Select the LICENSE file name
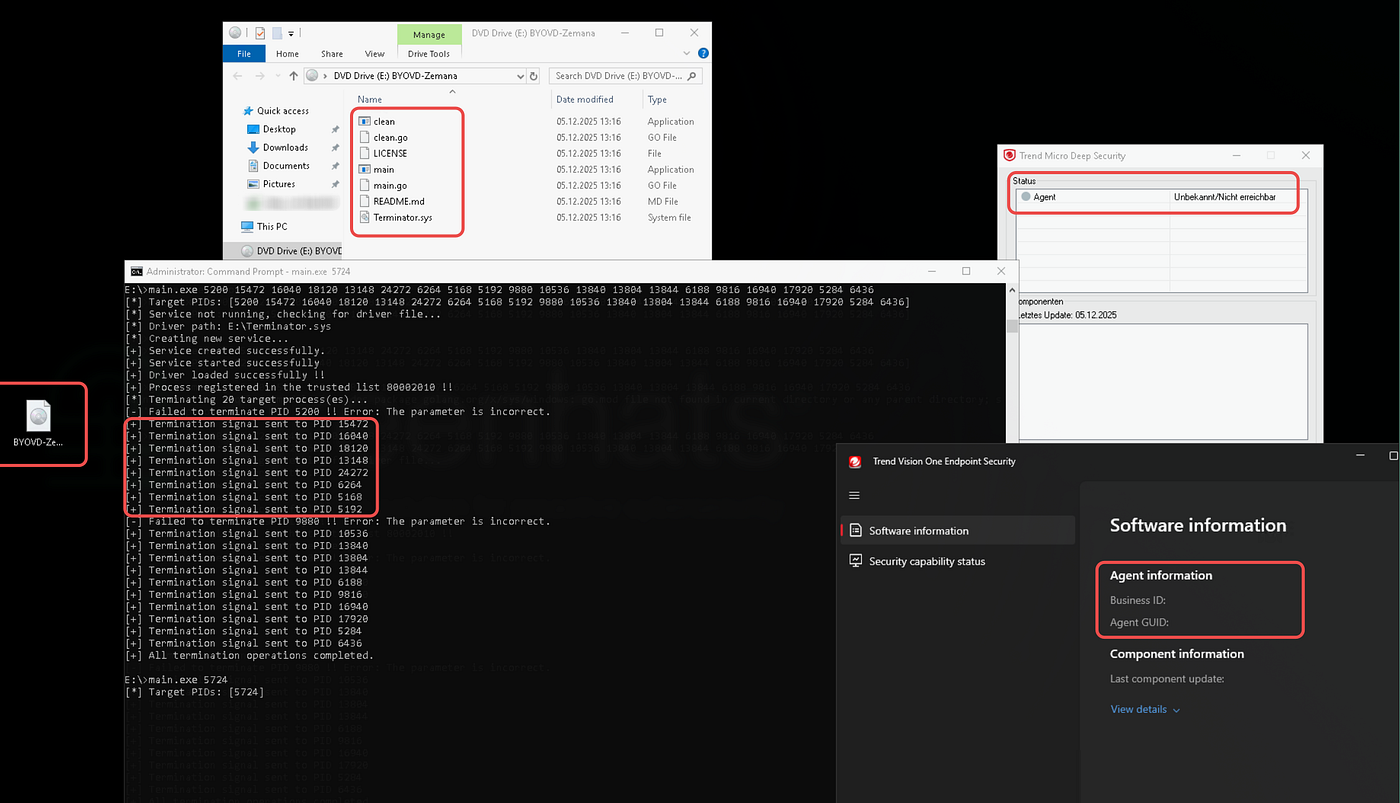Viewport: 1400px width, 803px height. tap(390, 153)
